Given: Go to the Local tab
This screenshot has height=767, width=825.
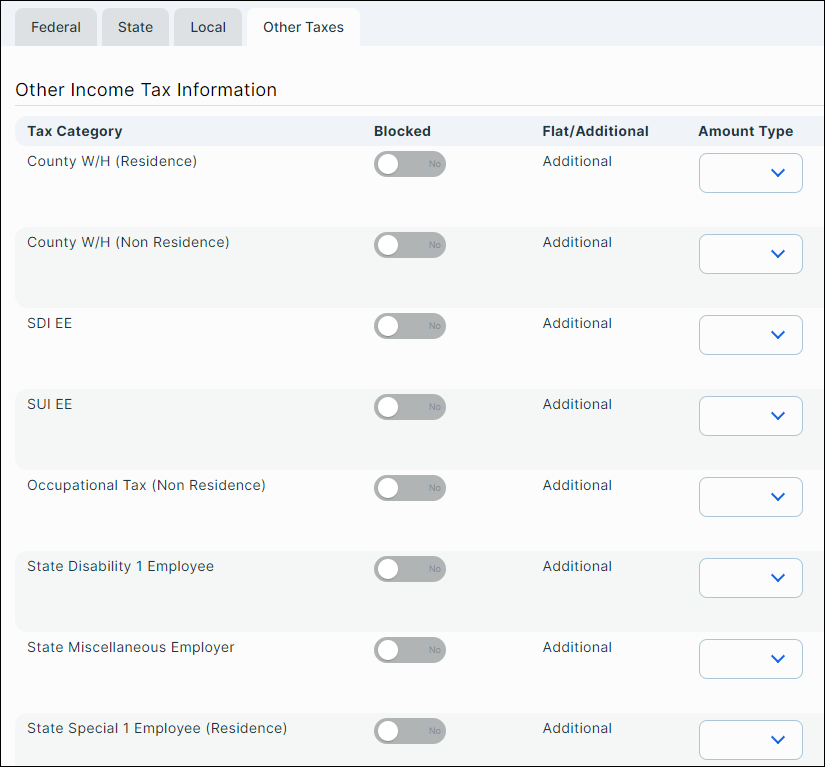Looking at the screenshot, I should (x=208, y=27).
